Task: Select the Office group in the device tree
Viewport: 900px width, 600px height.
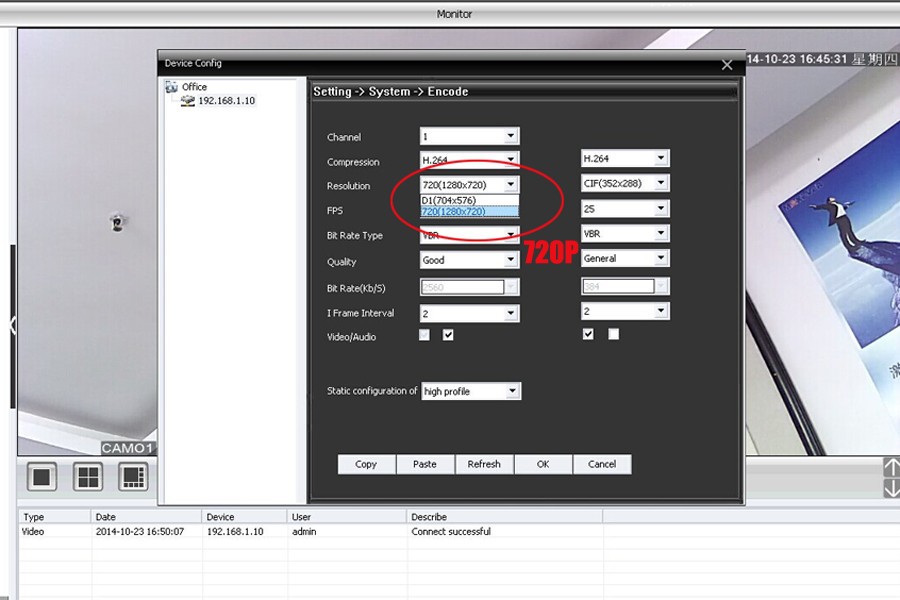Action: (x=194, y=87)
